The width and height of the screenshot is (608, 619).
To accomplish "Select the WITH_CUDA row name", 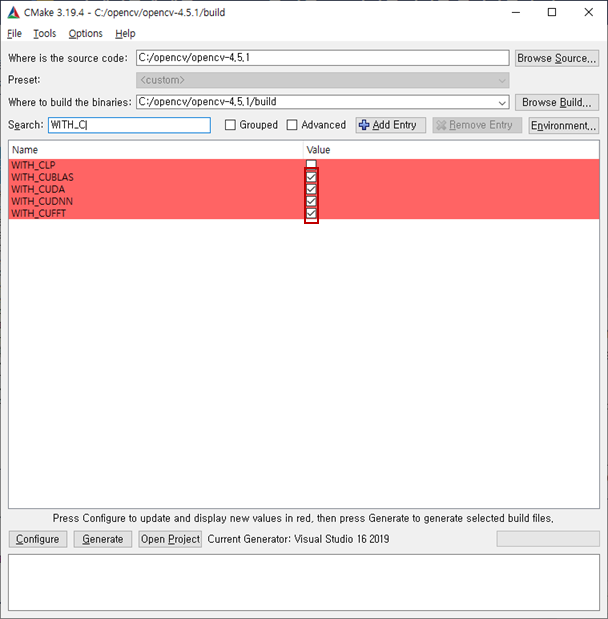I will 38,189.
